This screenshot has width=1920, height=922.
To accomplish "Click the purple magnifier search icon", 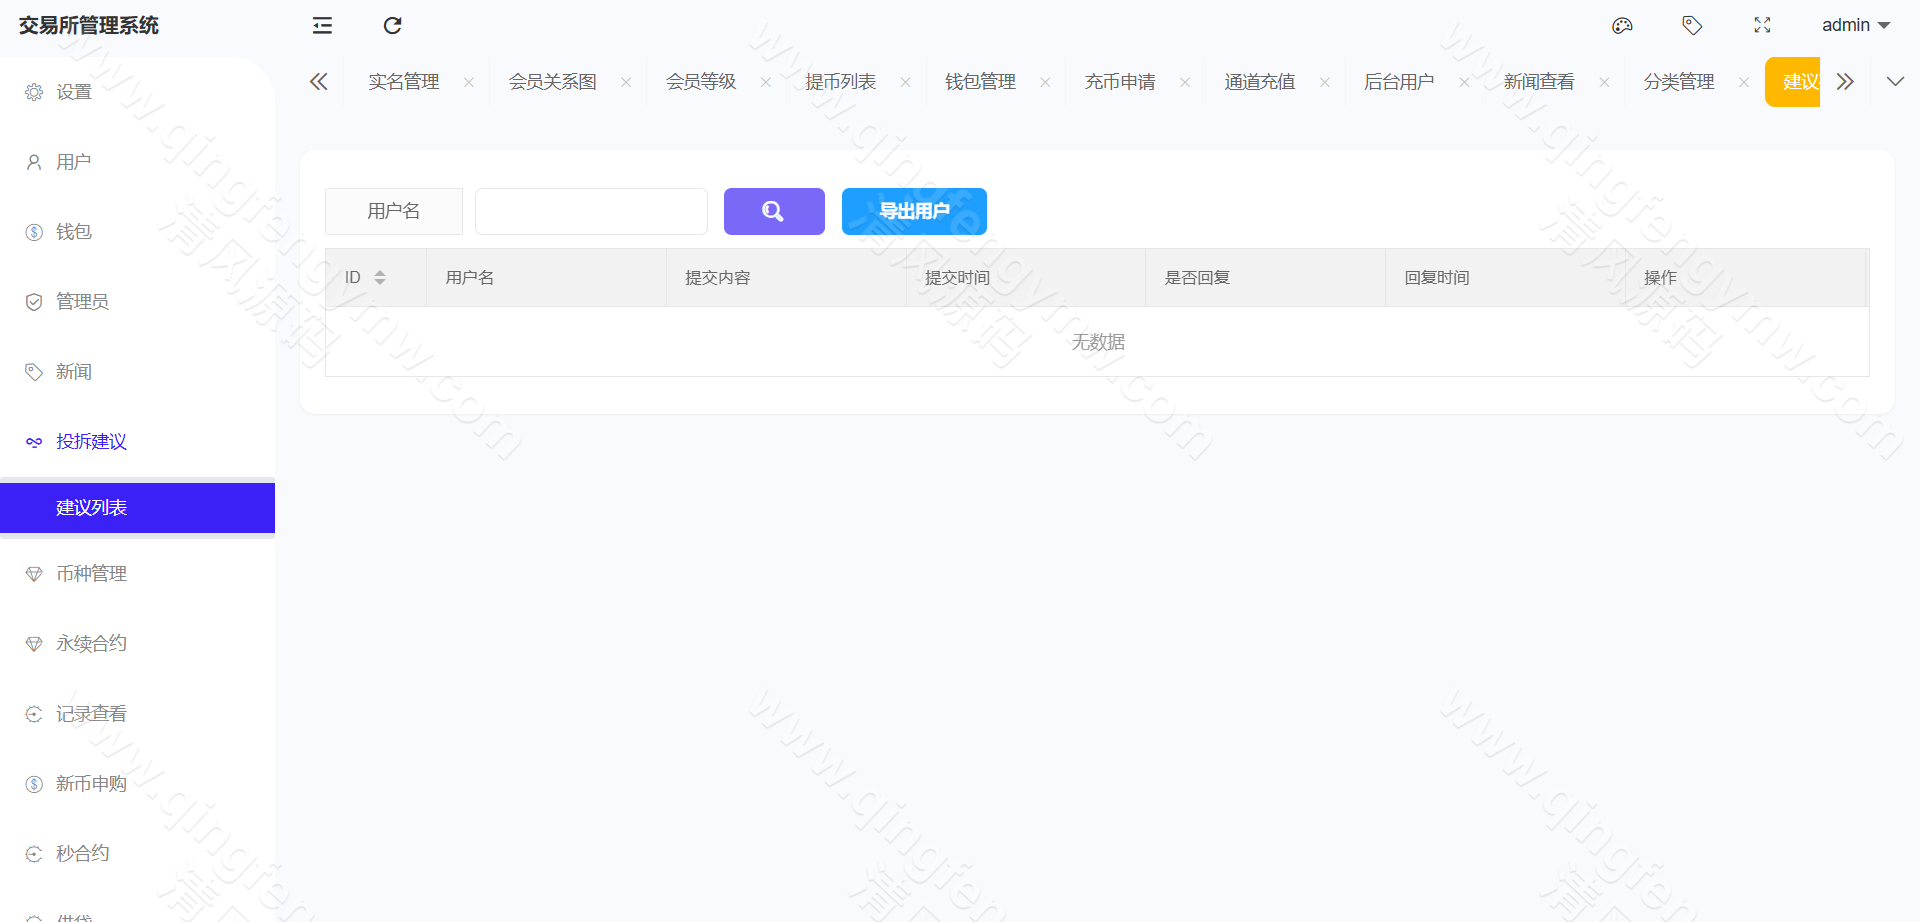I will pyautogui.click(x=773, y=211).
